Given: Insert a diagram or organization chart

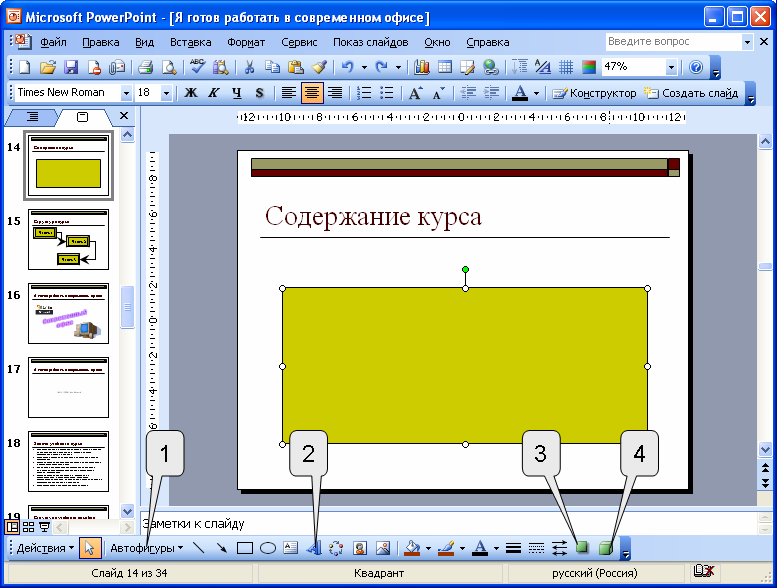Looking at the screenshot, I should tap(336, 548).
